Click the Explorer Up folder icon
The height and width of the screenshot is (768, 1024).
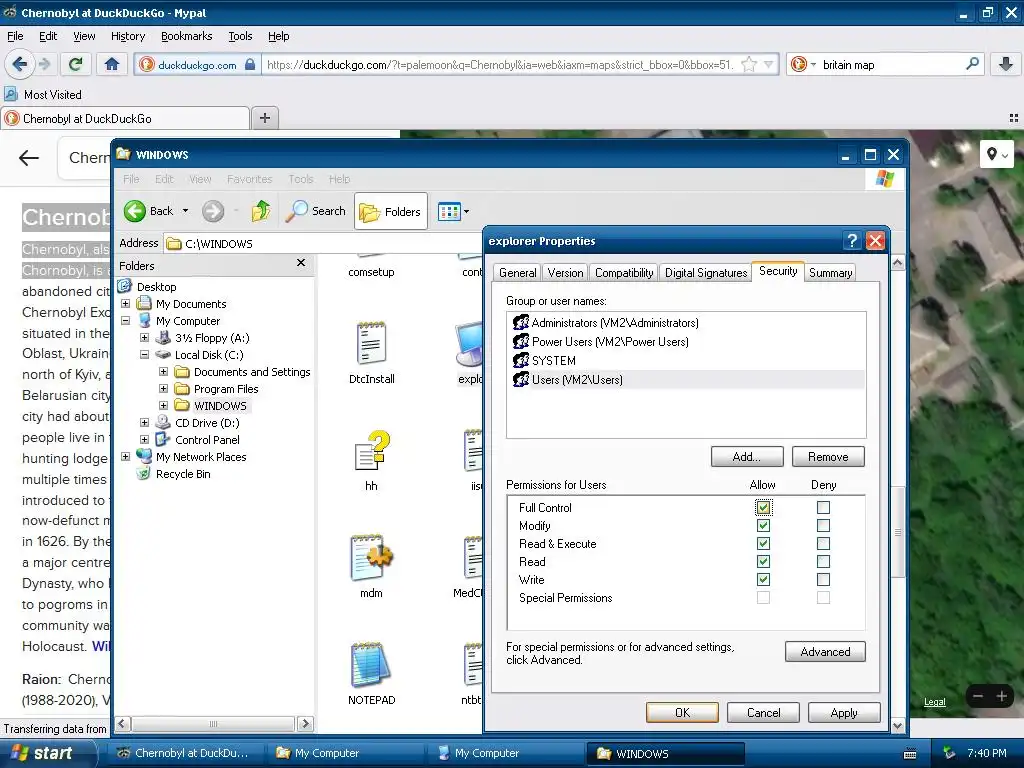(x=261, y=211)
